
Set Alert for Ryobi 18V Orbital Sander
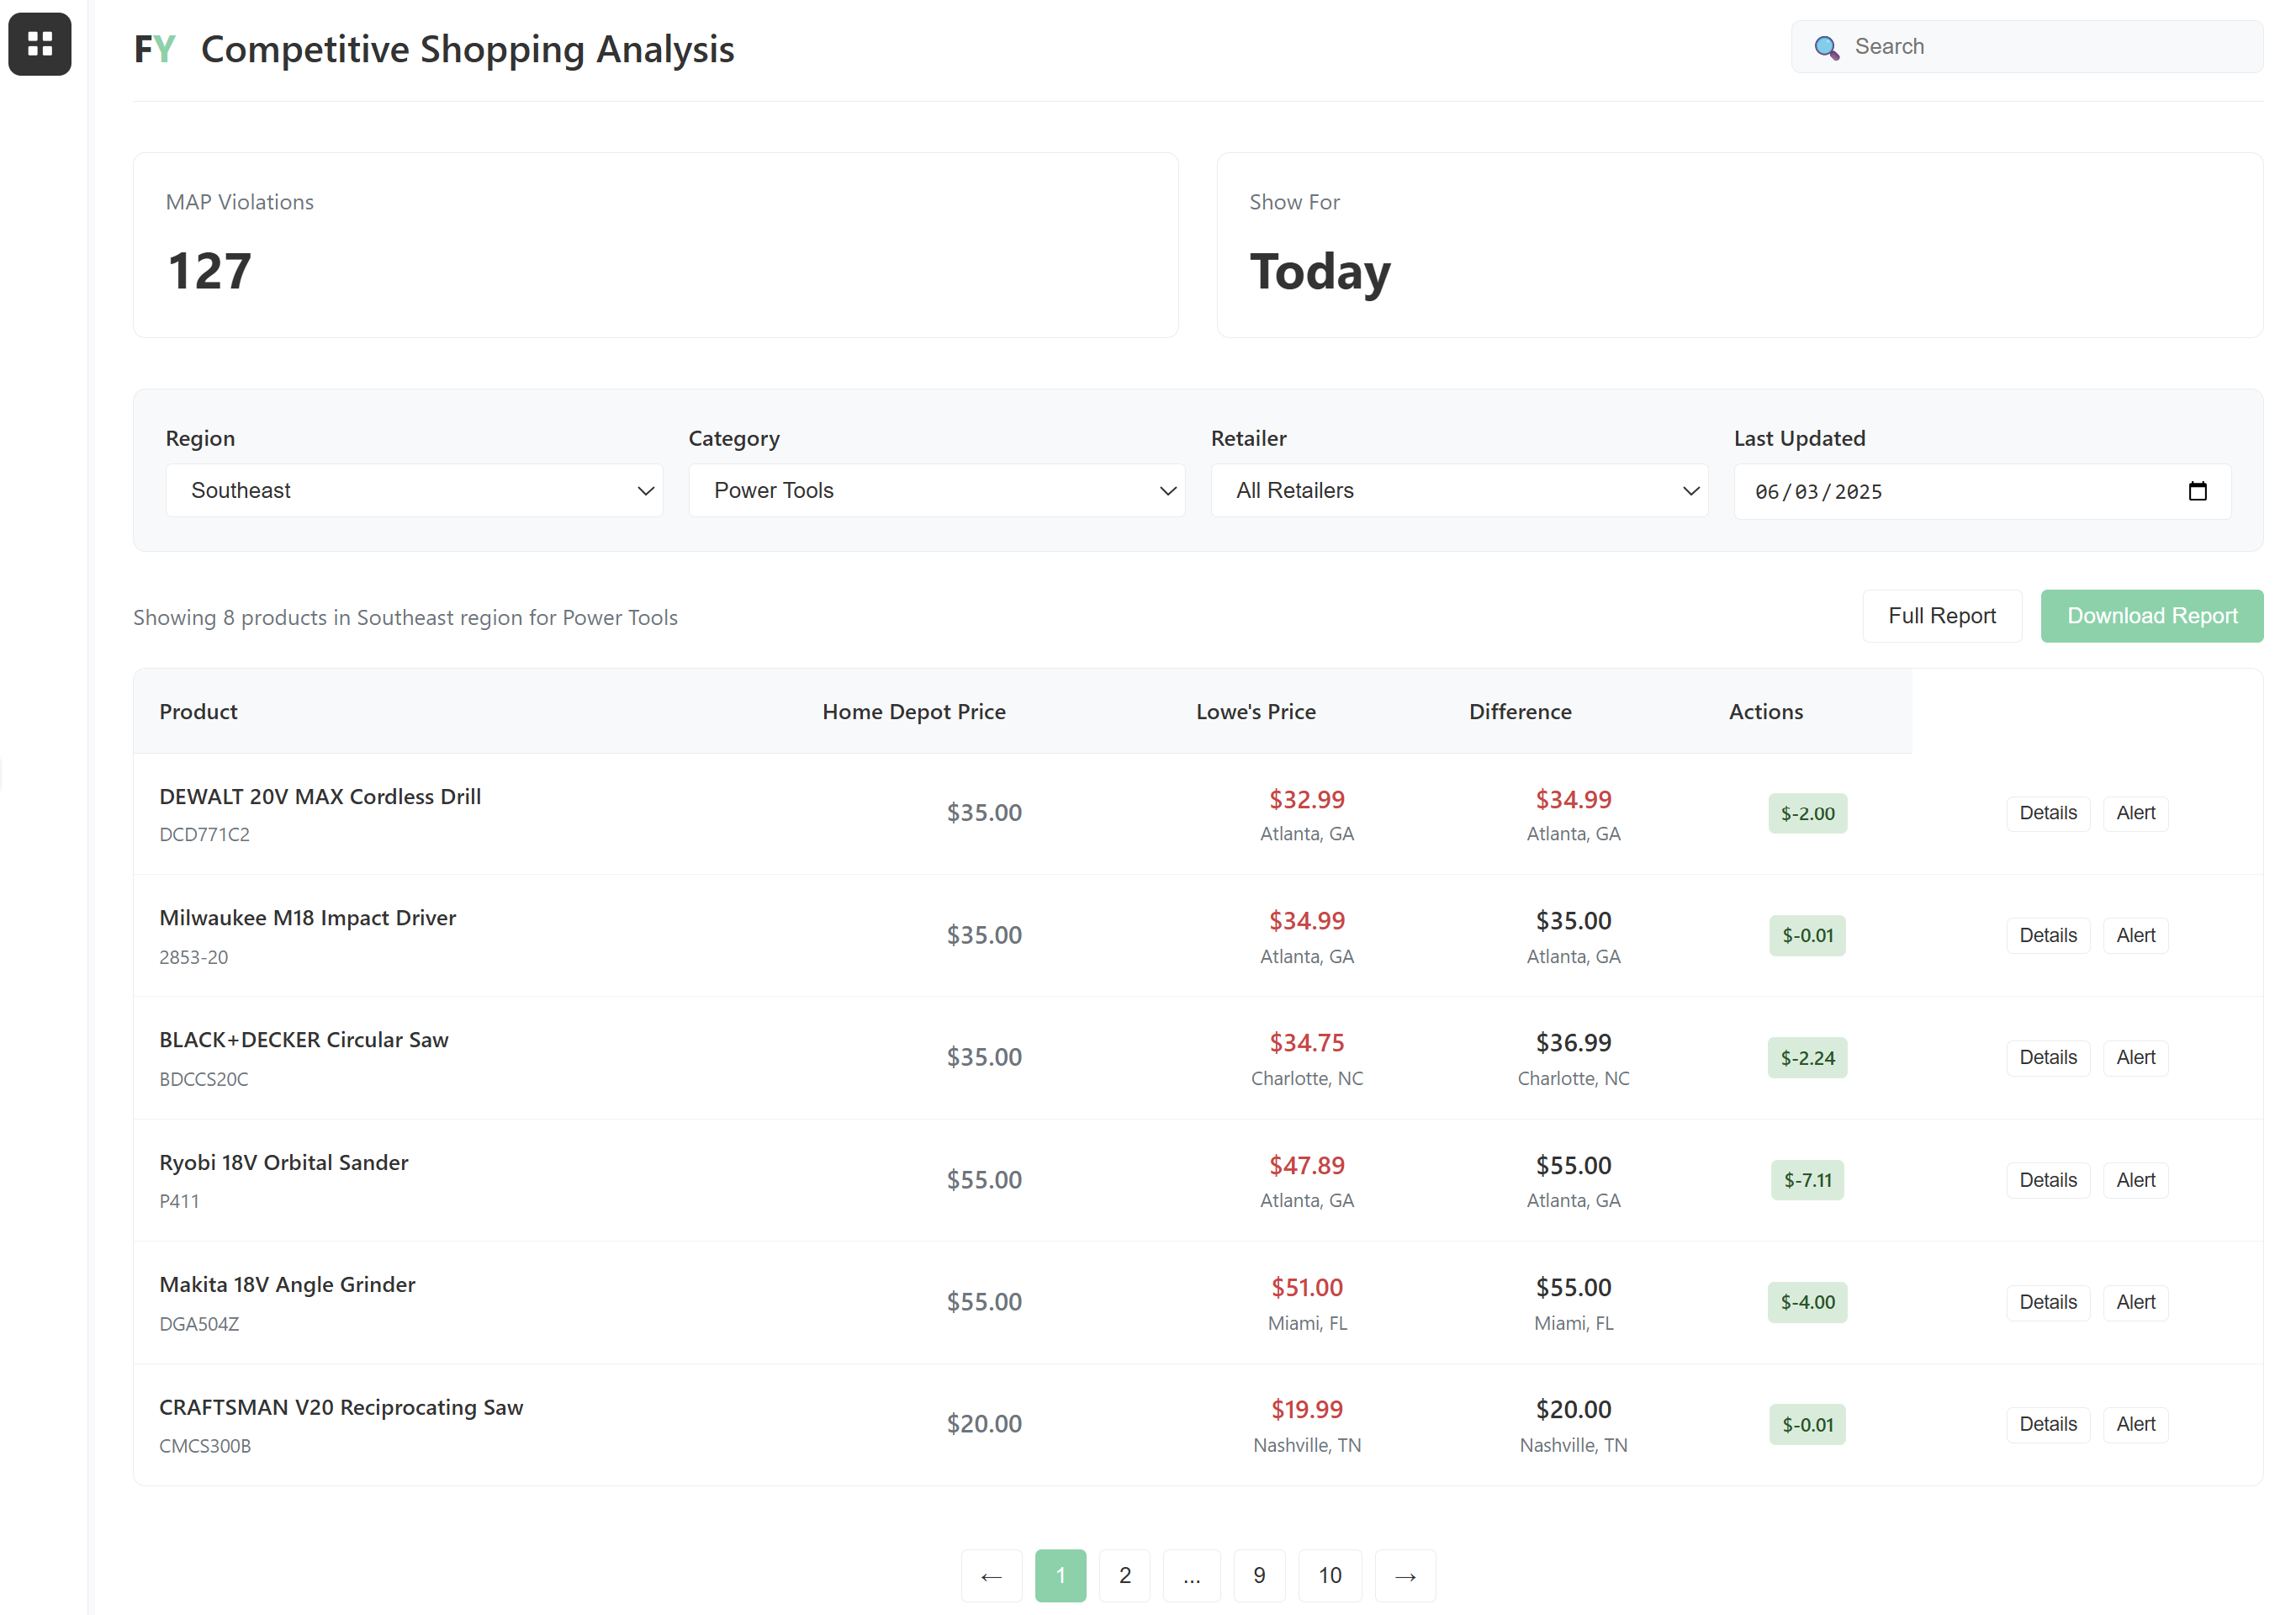[2135, 1180]
